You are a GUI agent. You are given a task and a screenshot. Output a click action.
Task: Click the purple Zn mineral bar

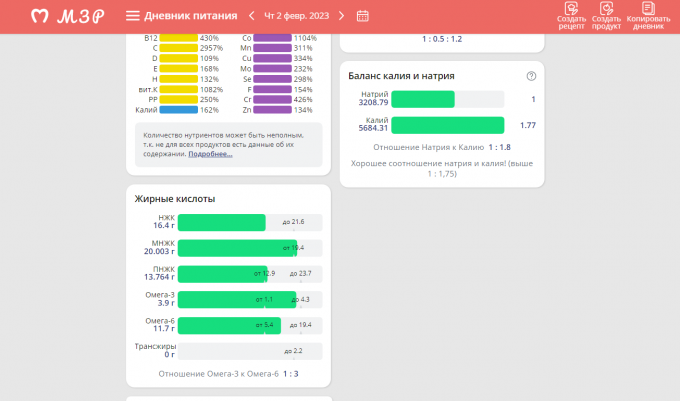272,110
